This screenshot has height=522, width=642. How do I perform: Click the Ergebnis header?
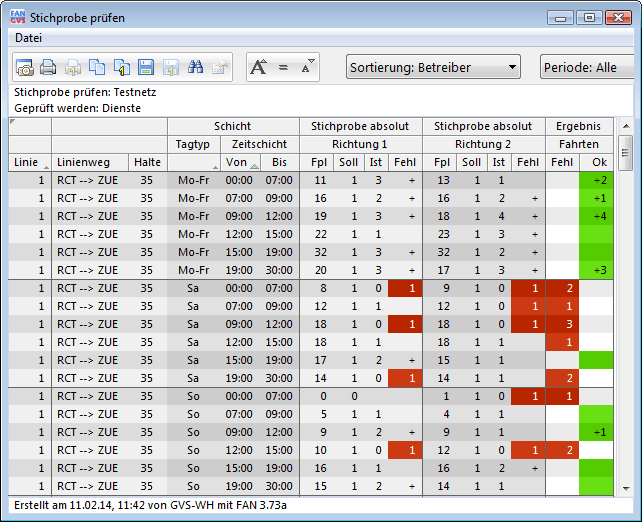click(579, 126)
